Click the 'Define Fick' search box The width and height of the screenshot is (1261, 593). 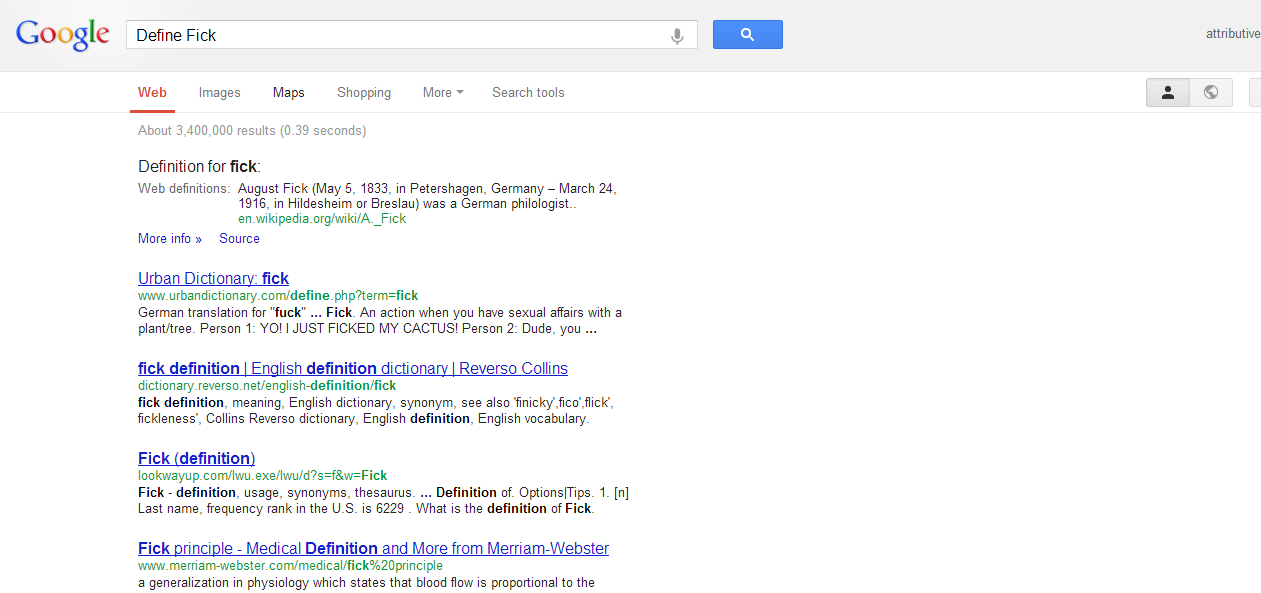(411, 35)
